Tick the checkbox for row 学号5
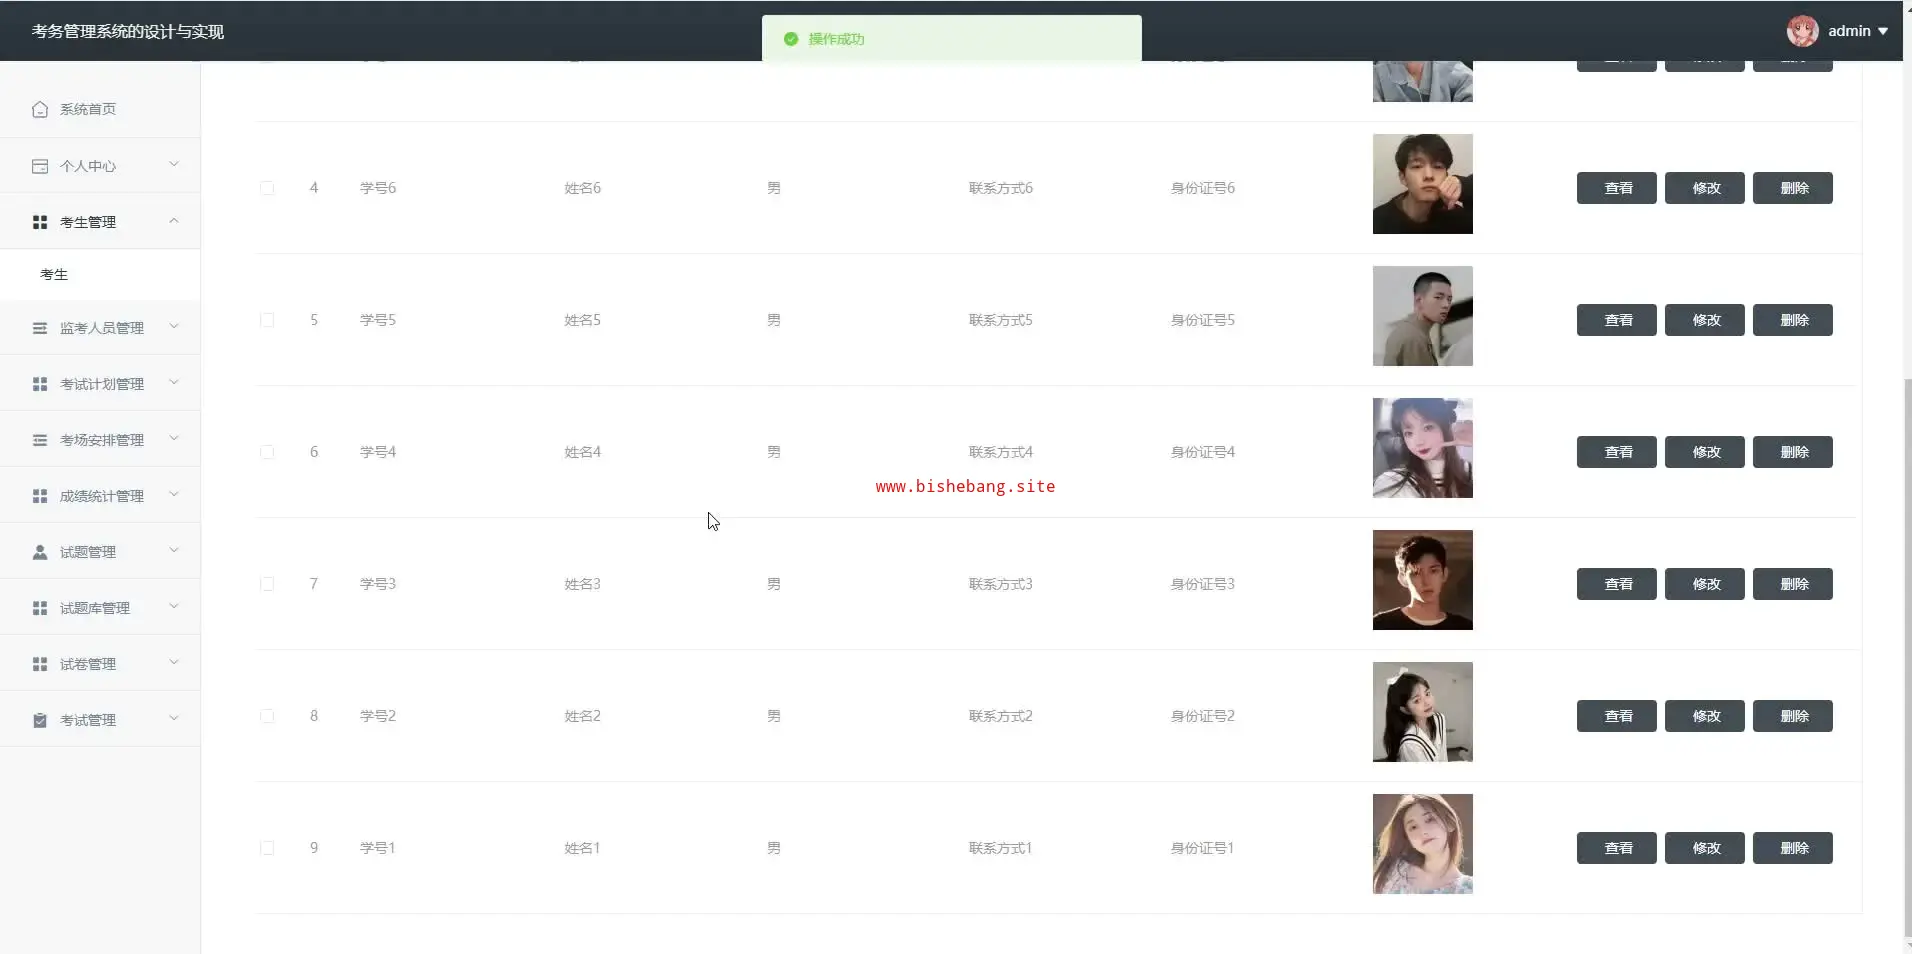Image resolution: width=1912 pixels, height=954 pixels. tap(267, 320)
